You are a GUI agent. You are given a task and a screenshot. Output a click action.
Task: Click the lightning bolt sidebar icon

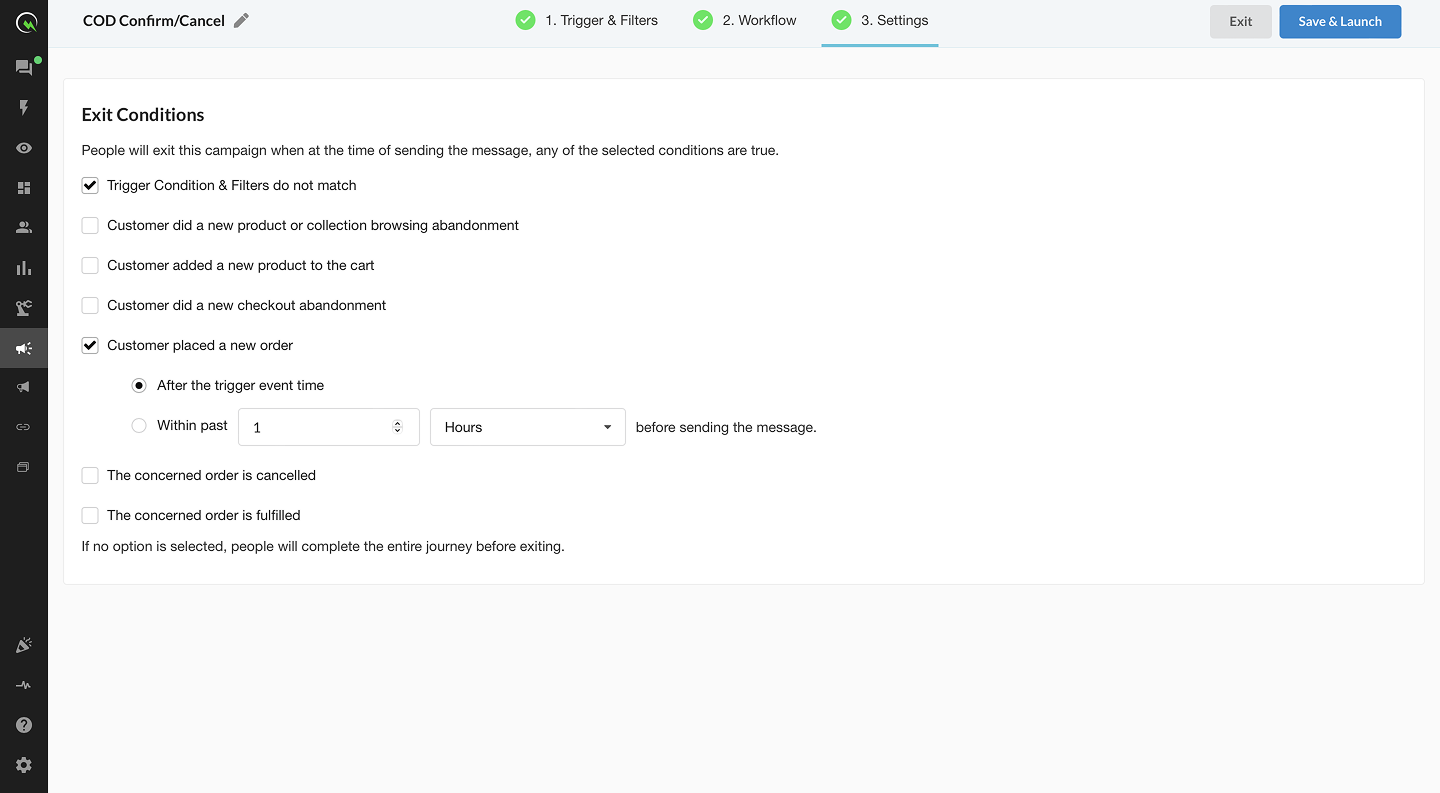[x=24, y=108]
